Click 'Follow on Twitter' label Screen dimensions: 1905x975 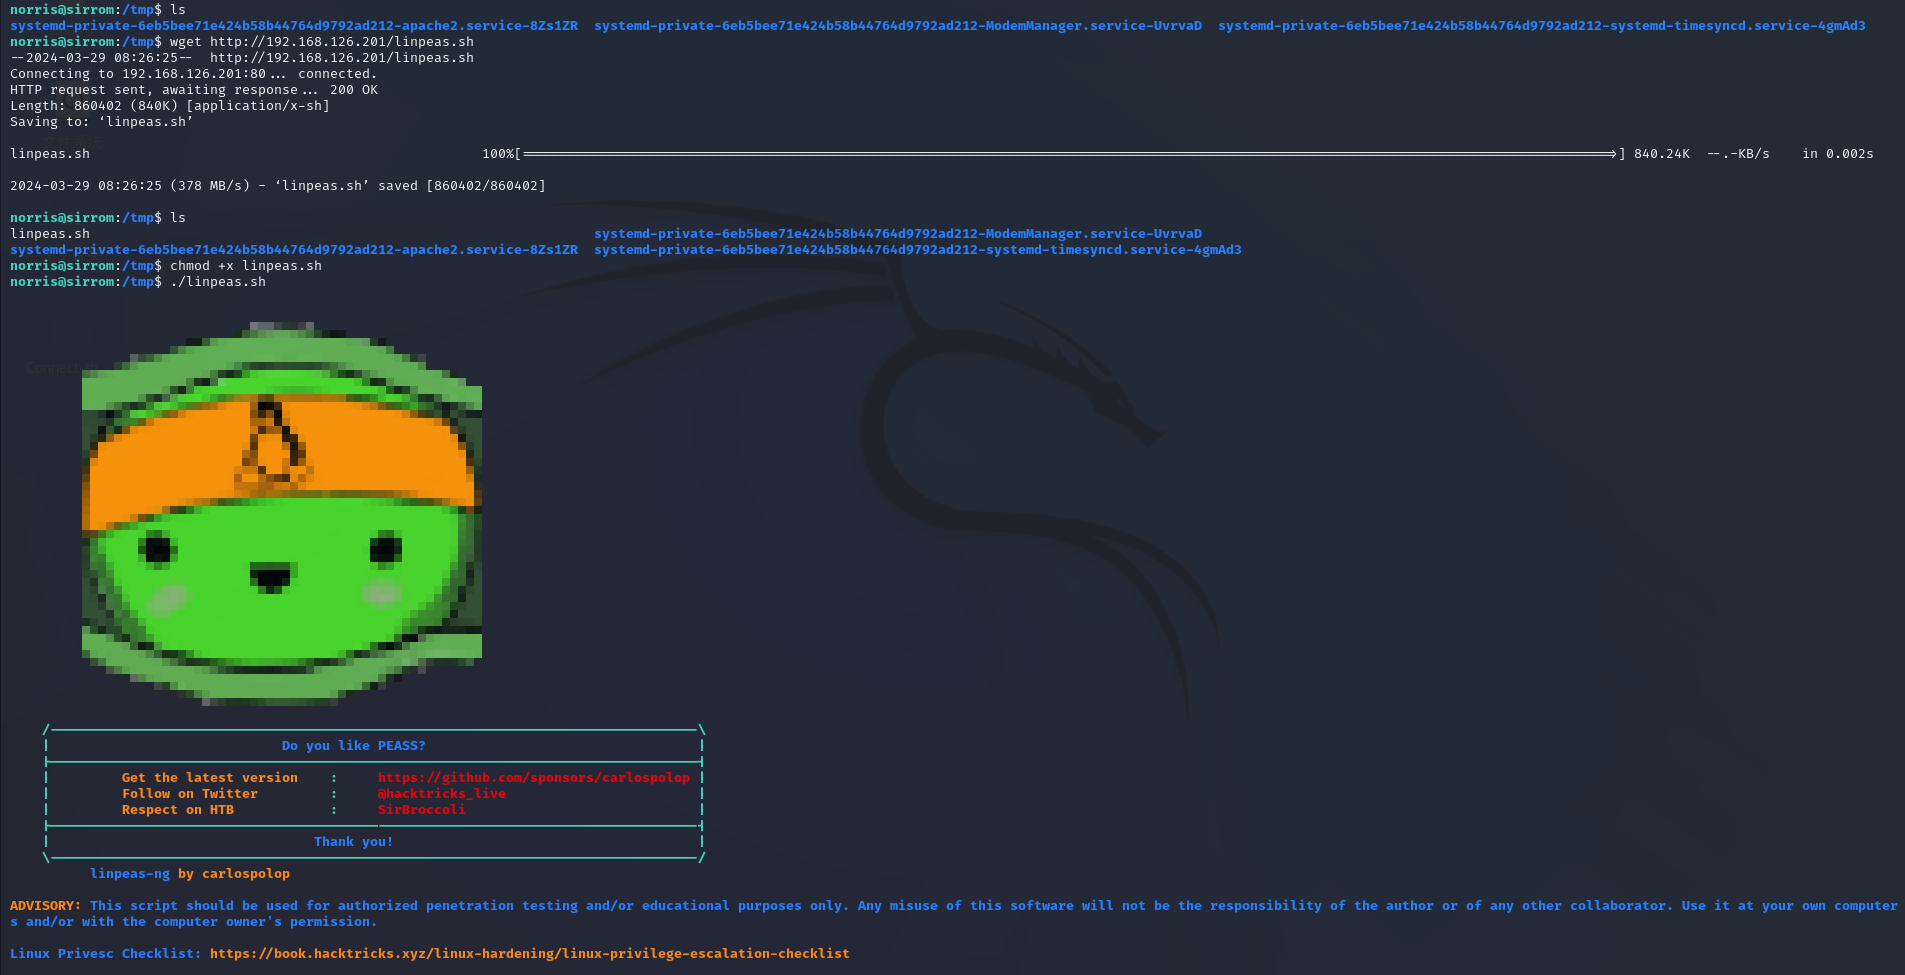(190, 794)
